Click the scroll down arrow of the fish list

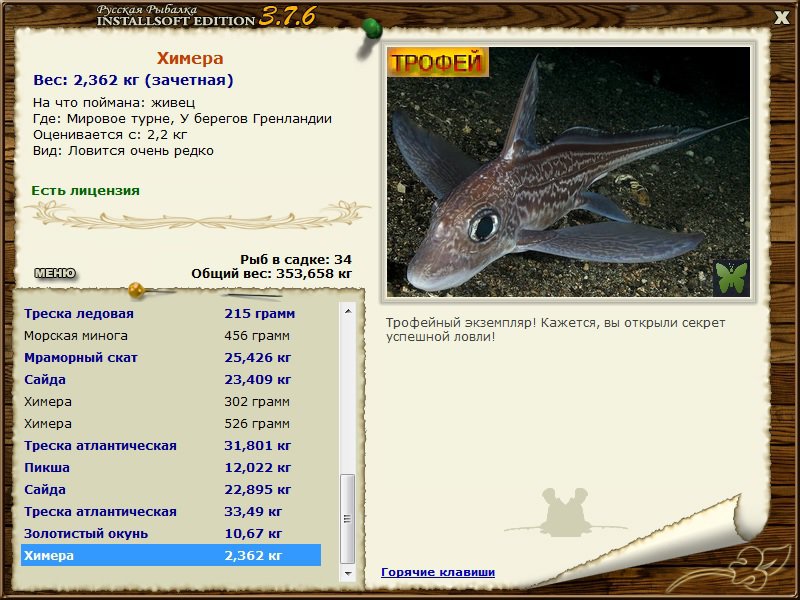pos(348,573)
